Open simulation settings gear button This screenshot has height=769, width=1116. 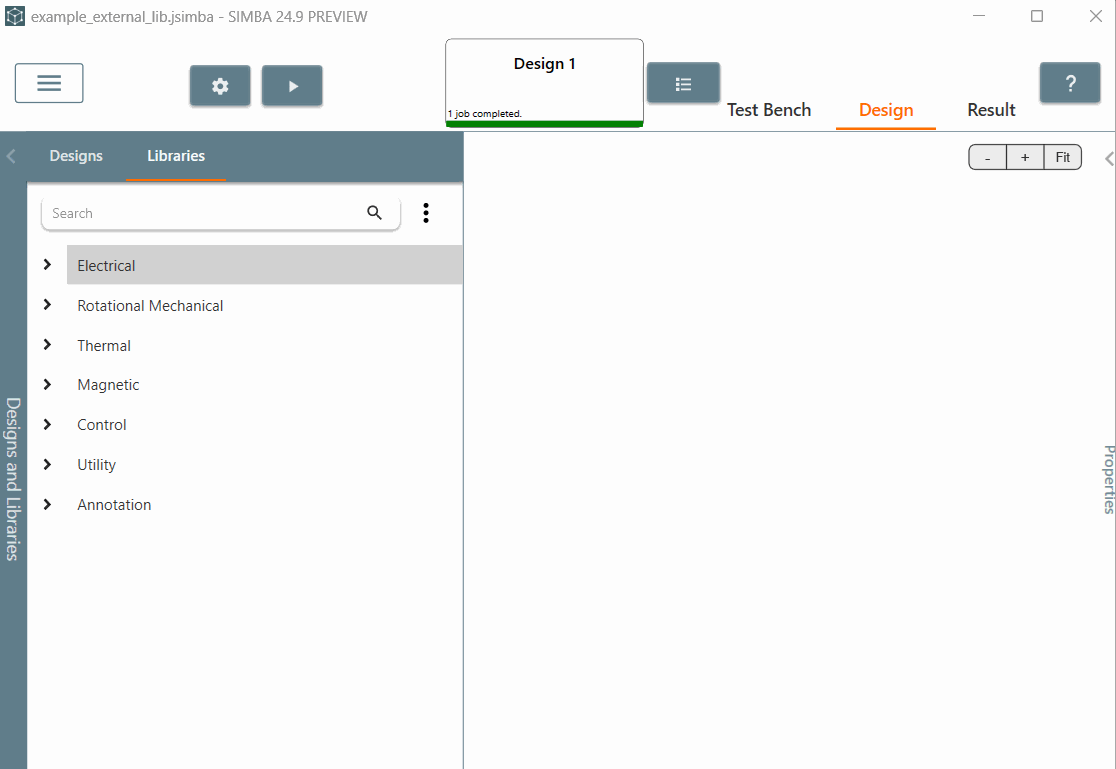coord(220,86)
